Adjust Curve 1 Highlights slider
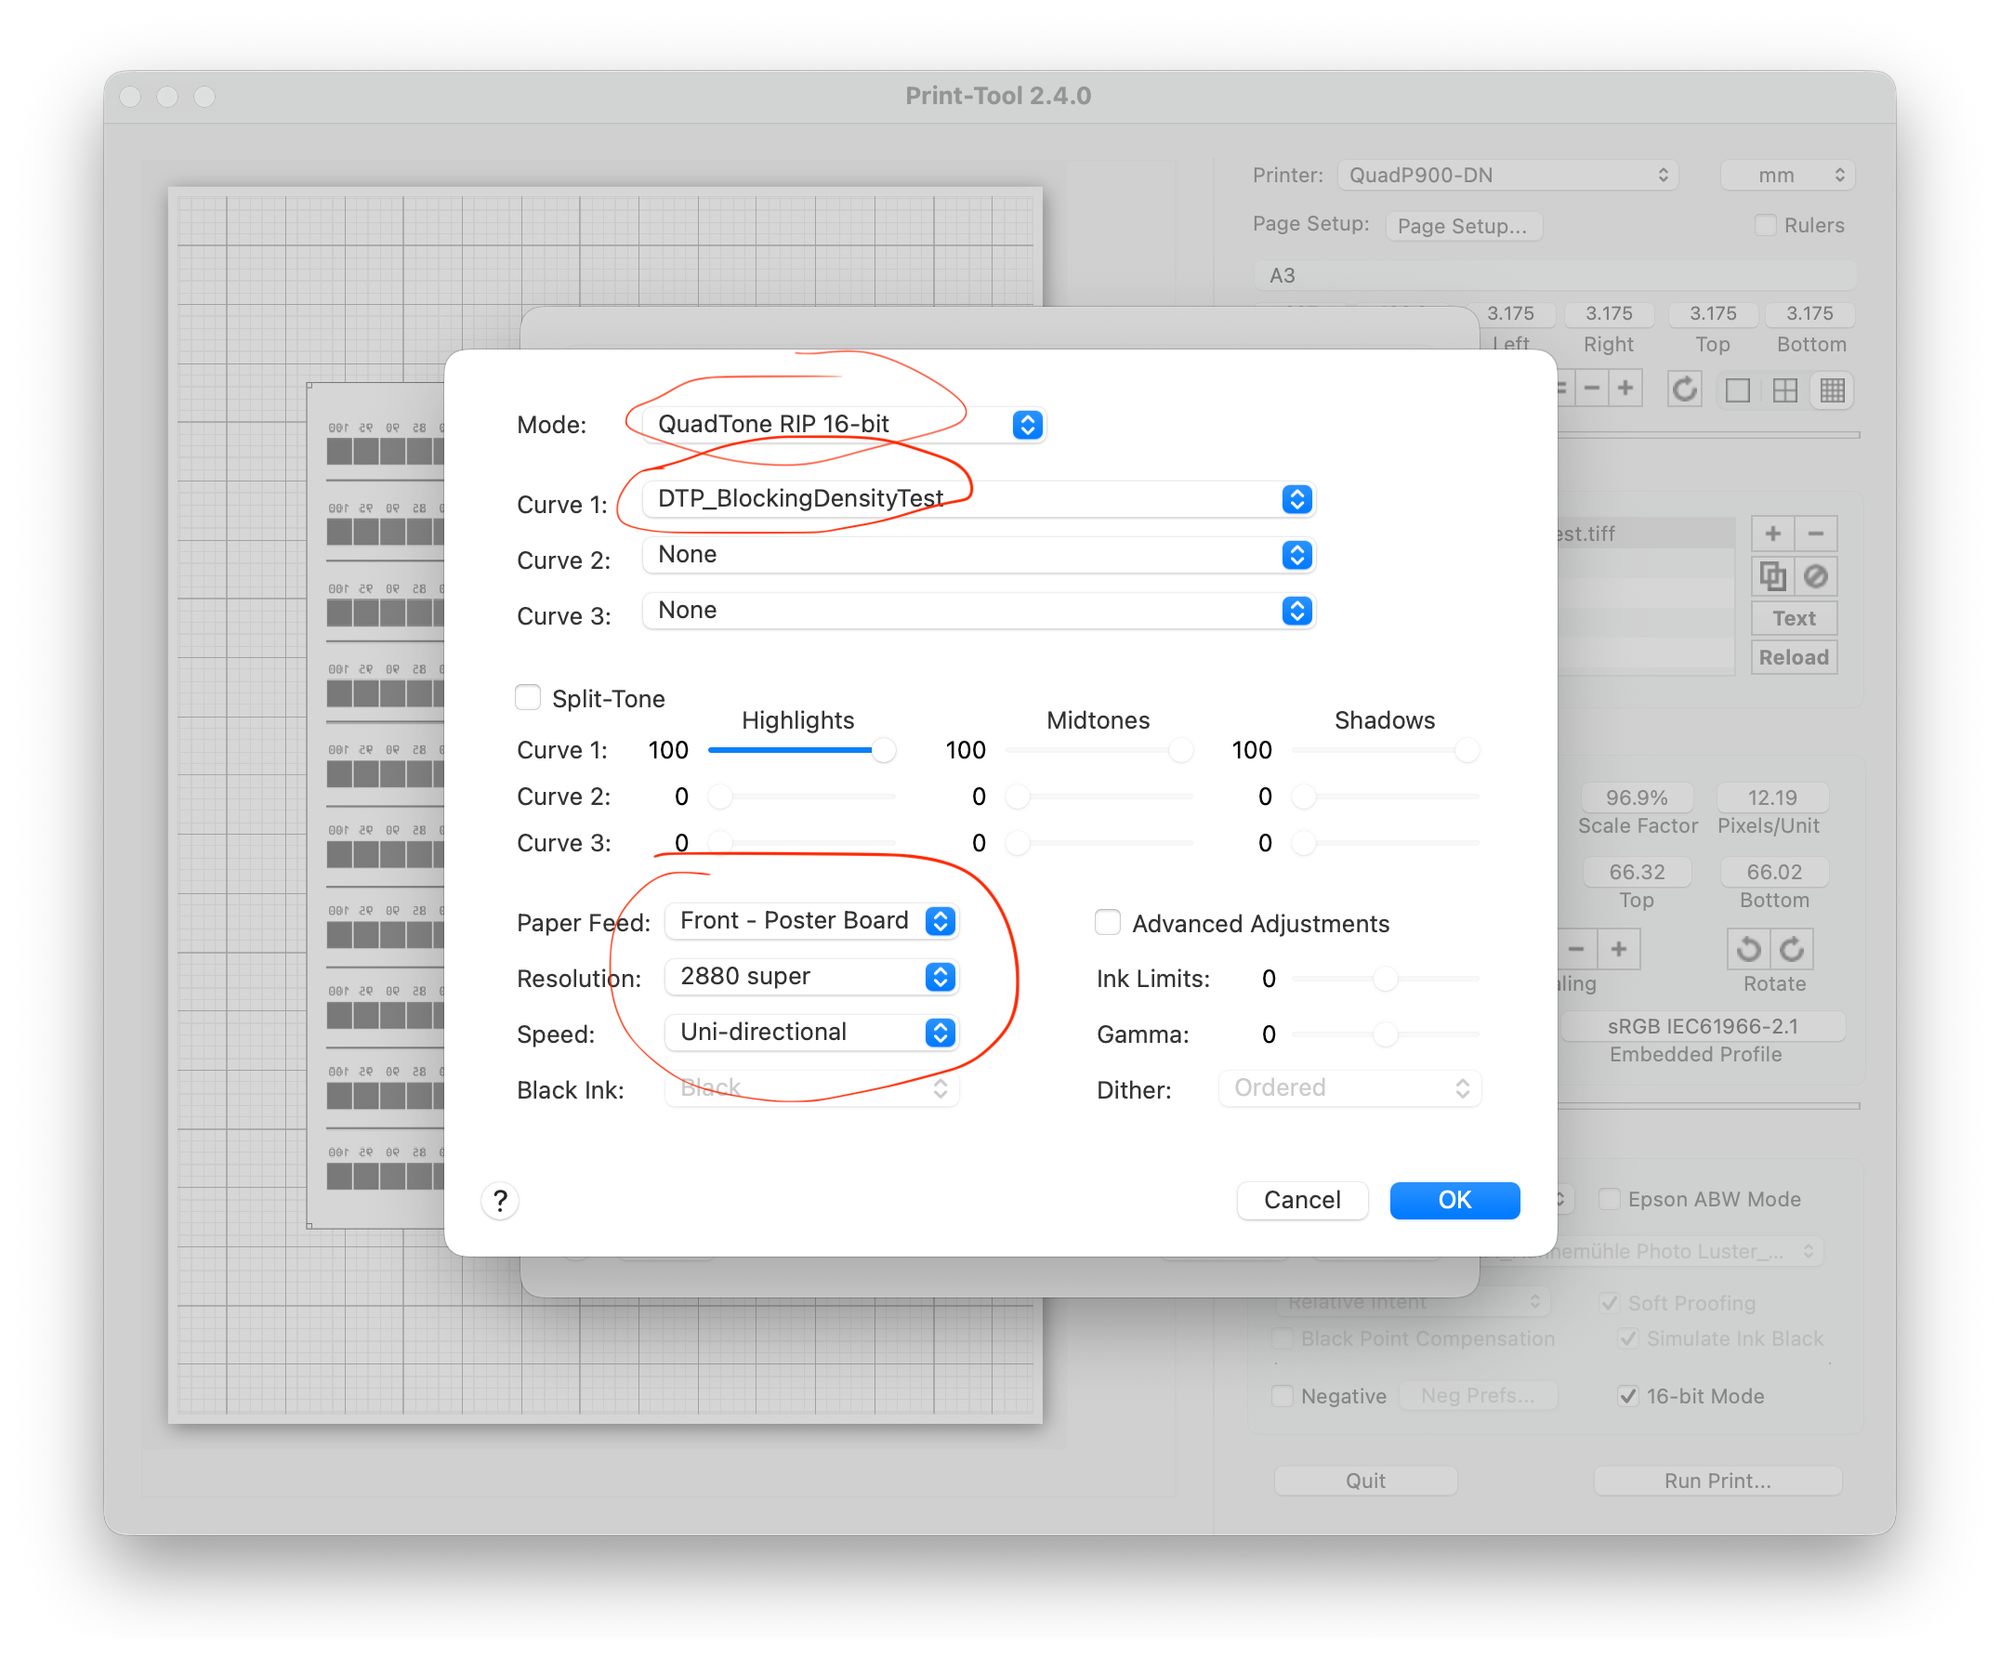The height and width of the screenshot is (1673, 2000). pos(801,750)
